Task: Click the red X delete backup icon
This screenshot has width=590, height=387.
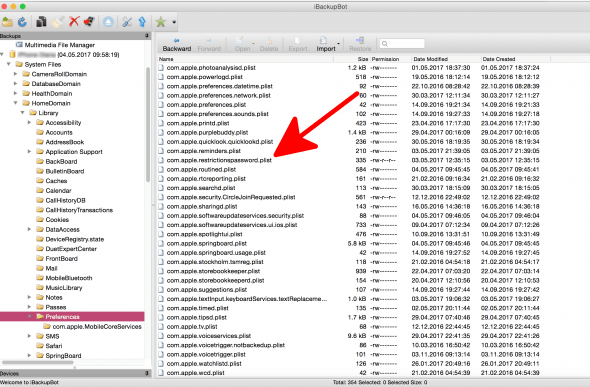Action: coord(74,22)
